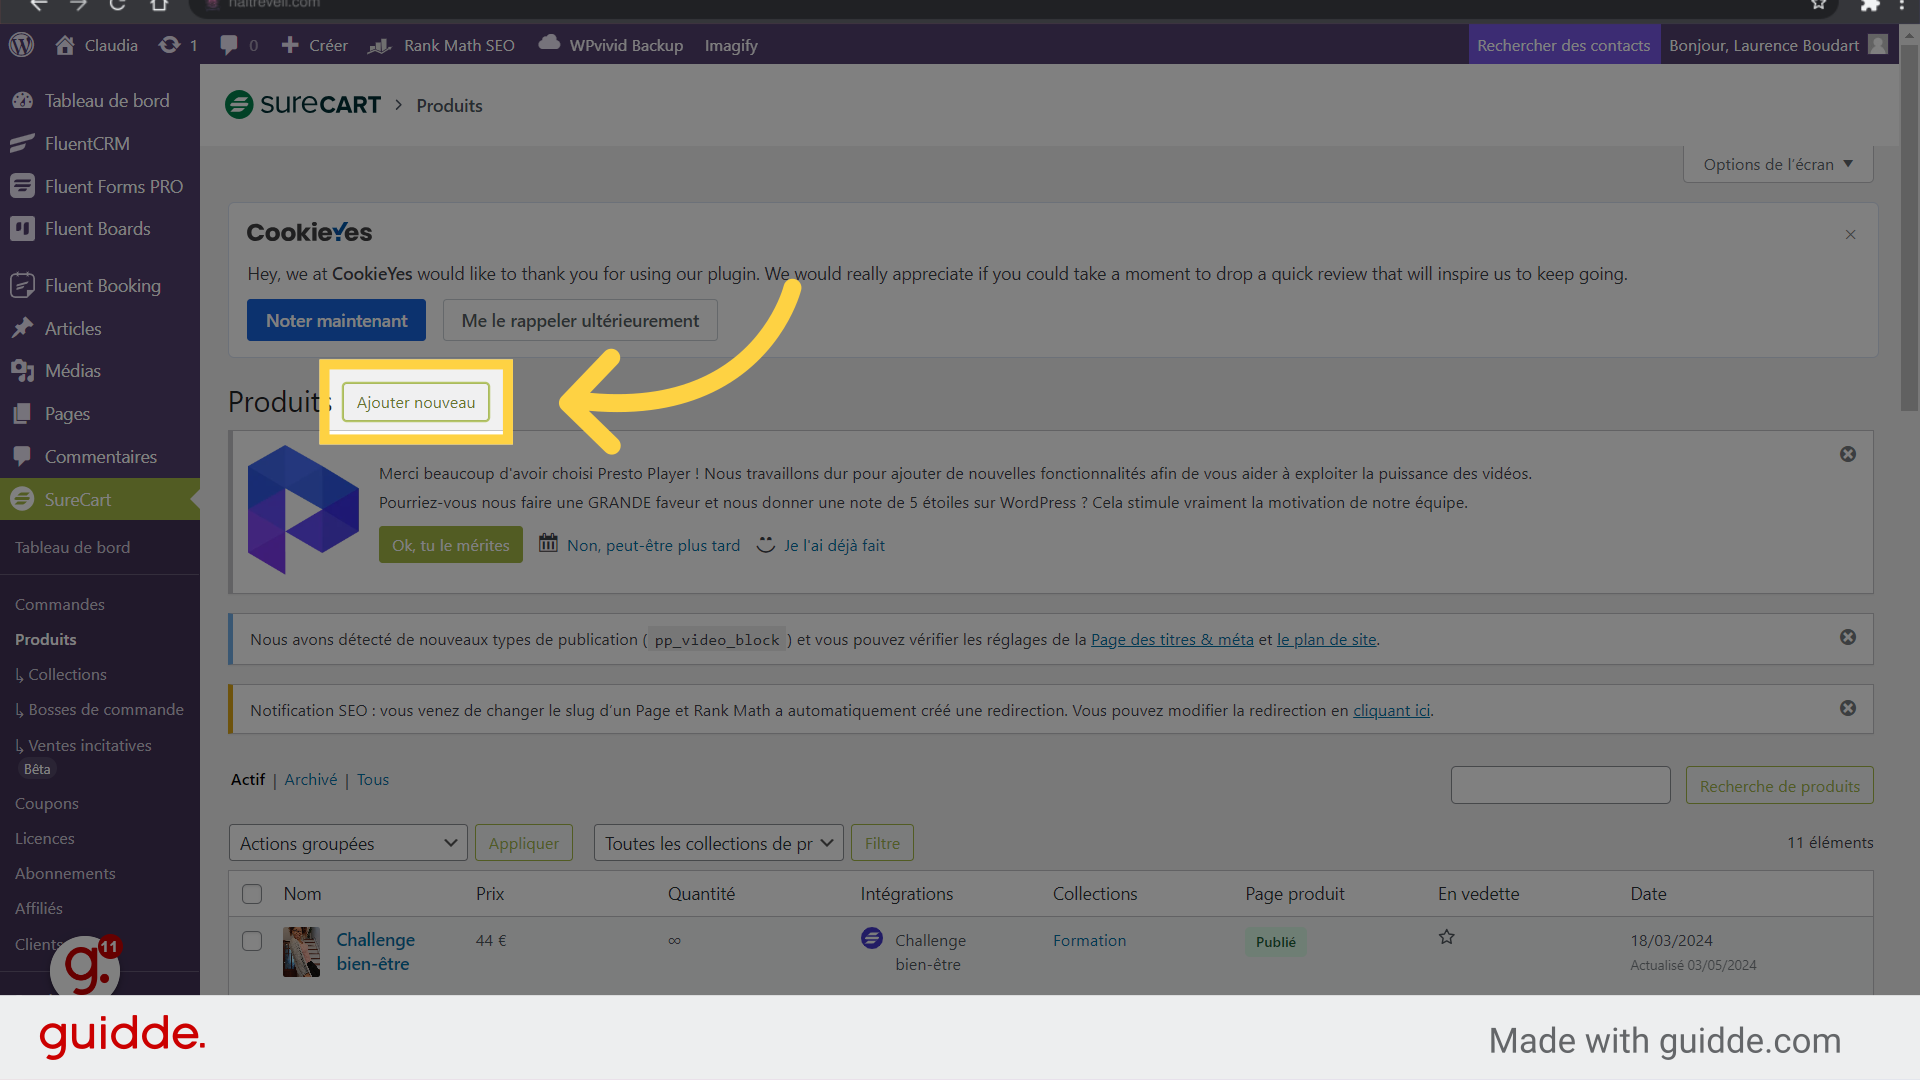1920x1080 pixels.
Task: Dismiss the Notification SEO notice
Action: [x=1848, y=708]
